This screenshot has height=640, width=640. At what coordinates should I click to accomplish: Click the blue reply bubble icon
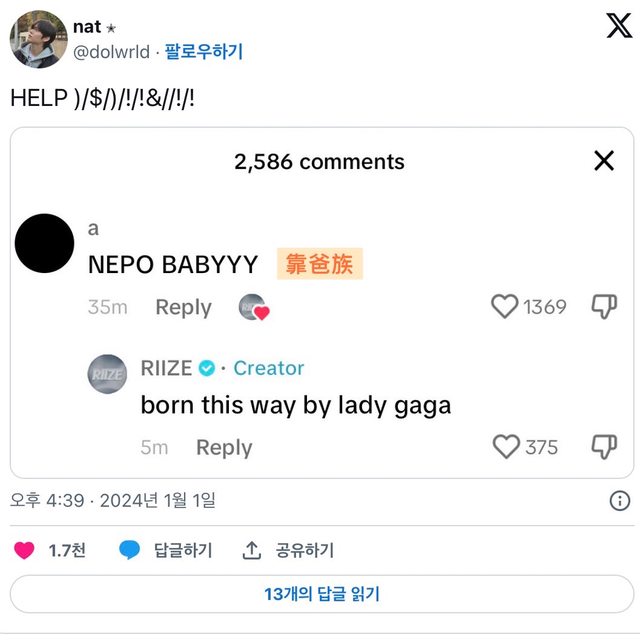tap(129, 550)
